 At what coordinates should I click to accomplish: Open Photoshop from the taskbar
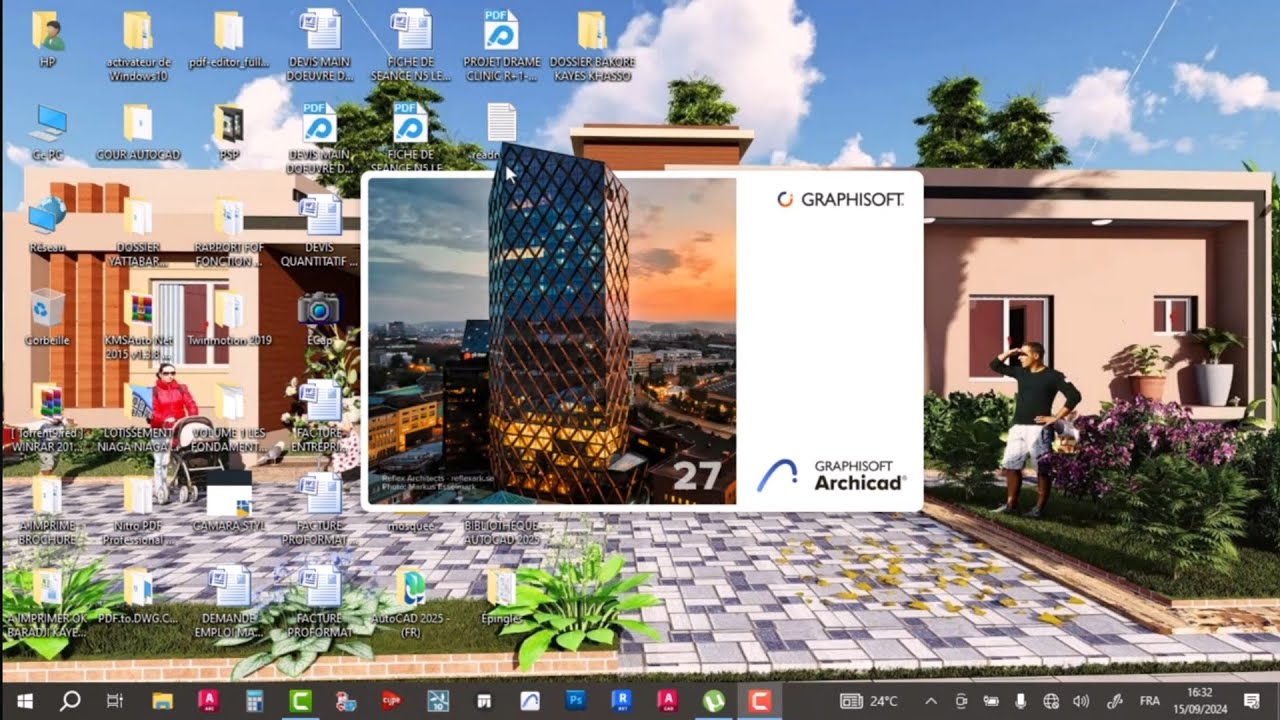[576, 700]
